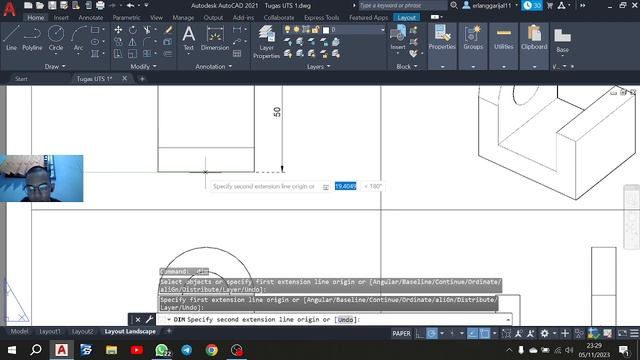This screenshot has width=640, height=360.
Task: Click the highlighted distance value input box
Action: point(345,186)
